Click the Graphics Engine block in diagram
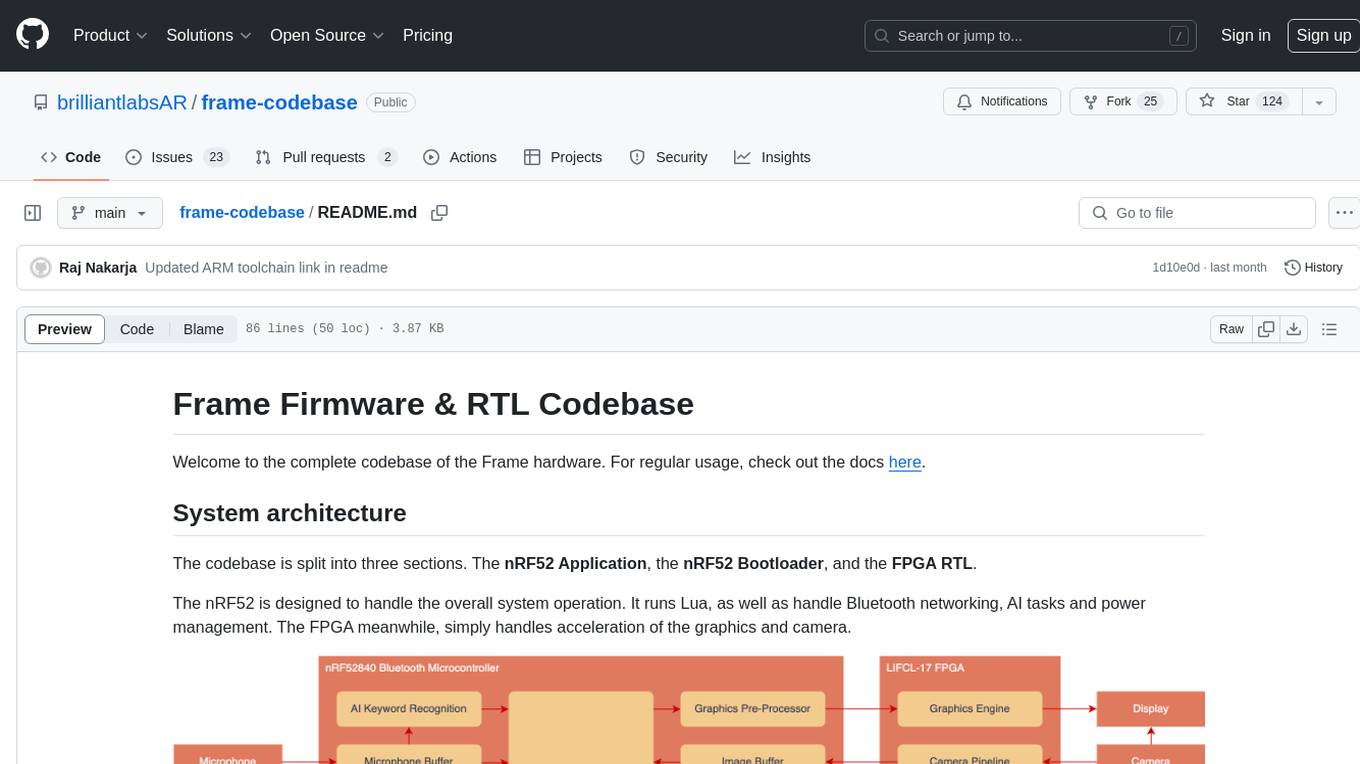 tap(969, 708)
